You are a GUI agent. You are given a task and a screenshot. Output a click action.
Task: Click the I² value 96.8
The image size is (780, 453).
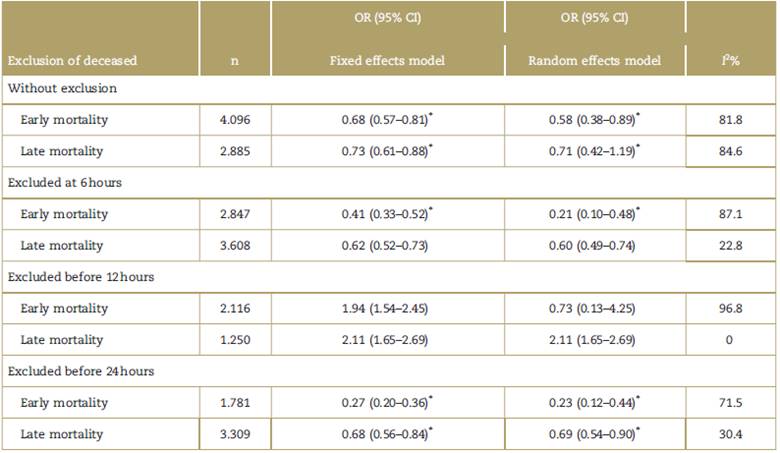729,308
